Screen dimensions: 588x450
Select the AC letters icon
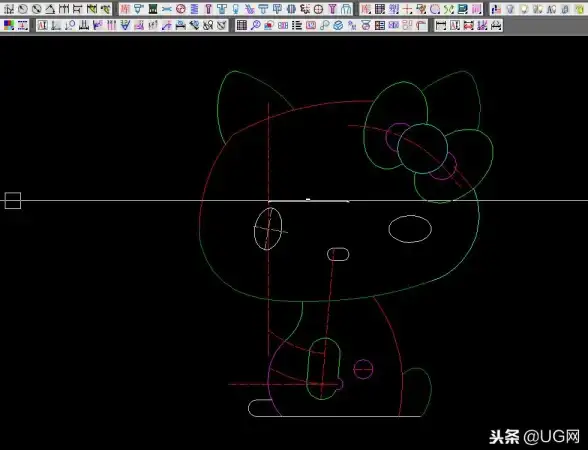pyautogui.click(x=551, y=9)
